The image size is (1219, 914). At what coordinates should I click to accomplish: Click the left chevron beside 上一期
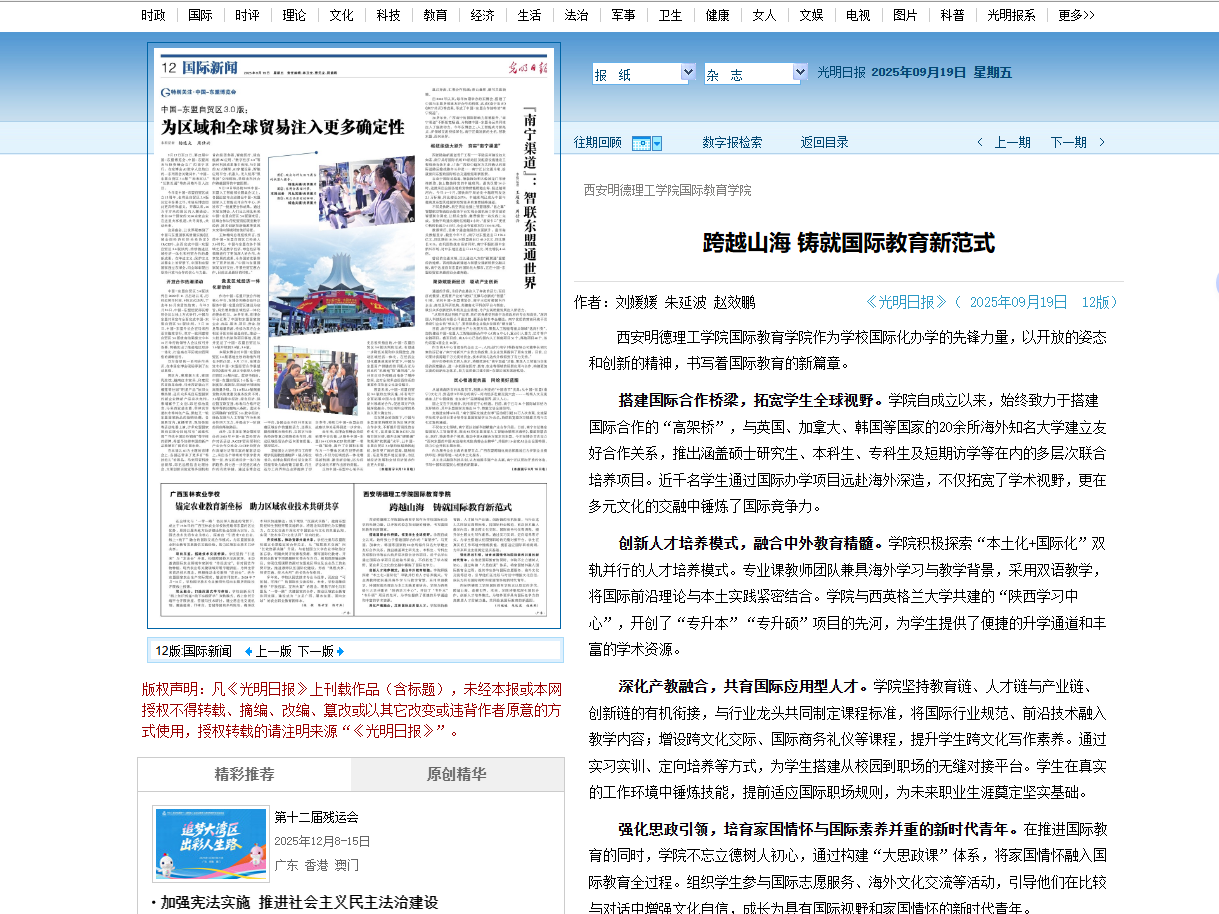tap(980, 142)
